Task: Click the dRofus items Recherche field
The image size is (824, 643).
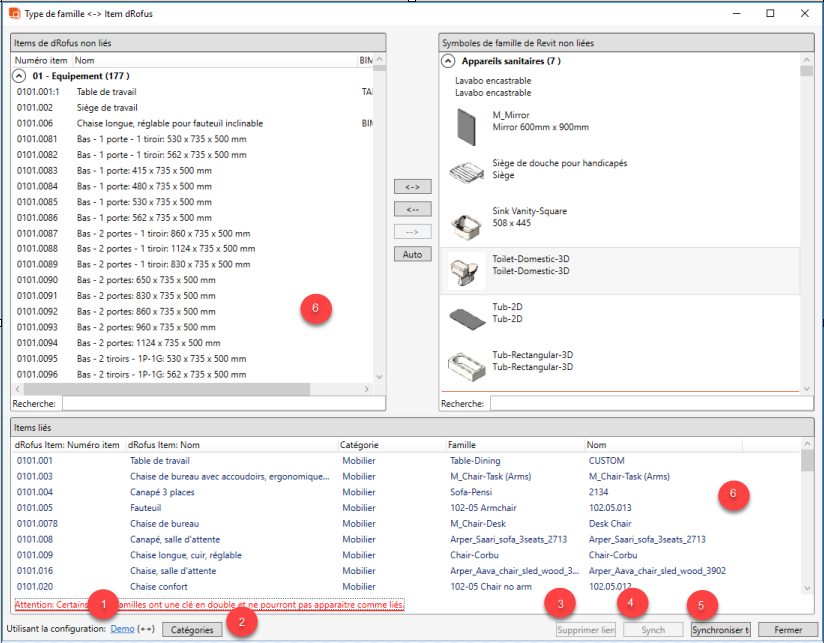Action: [223, 404]
